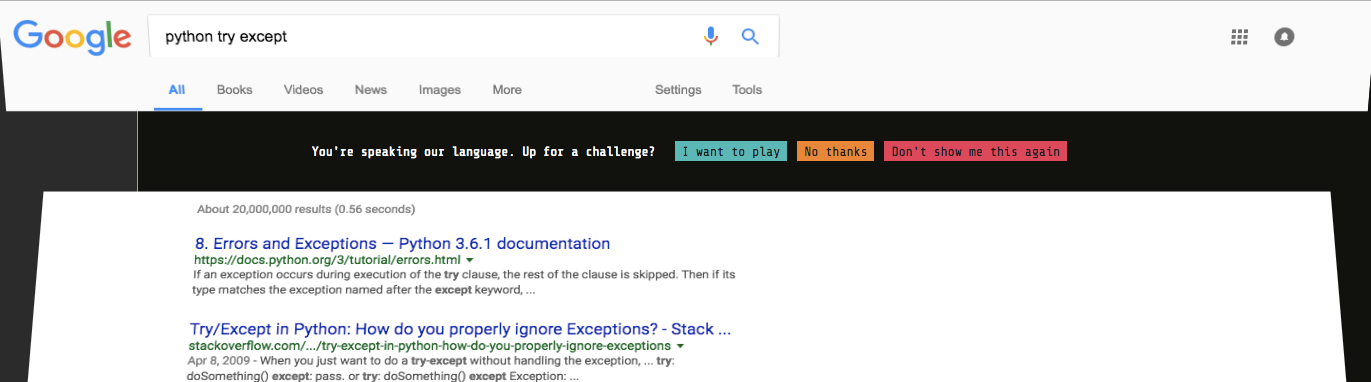Click the About 20,000,000 results text
1371x382 pixels.
306,210
